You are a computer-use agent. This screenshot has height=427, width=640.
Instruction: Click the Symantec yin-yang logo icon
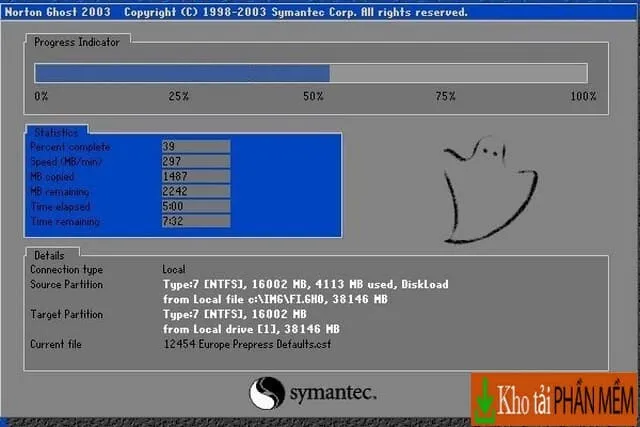(x=267, y=393)
